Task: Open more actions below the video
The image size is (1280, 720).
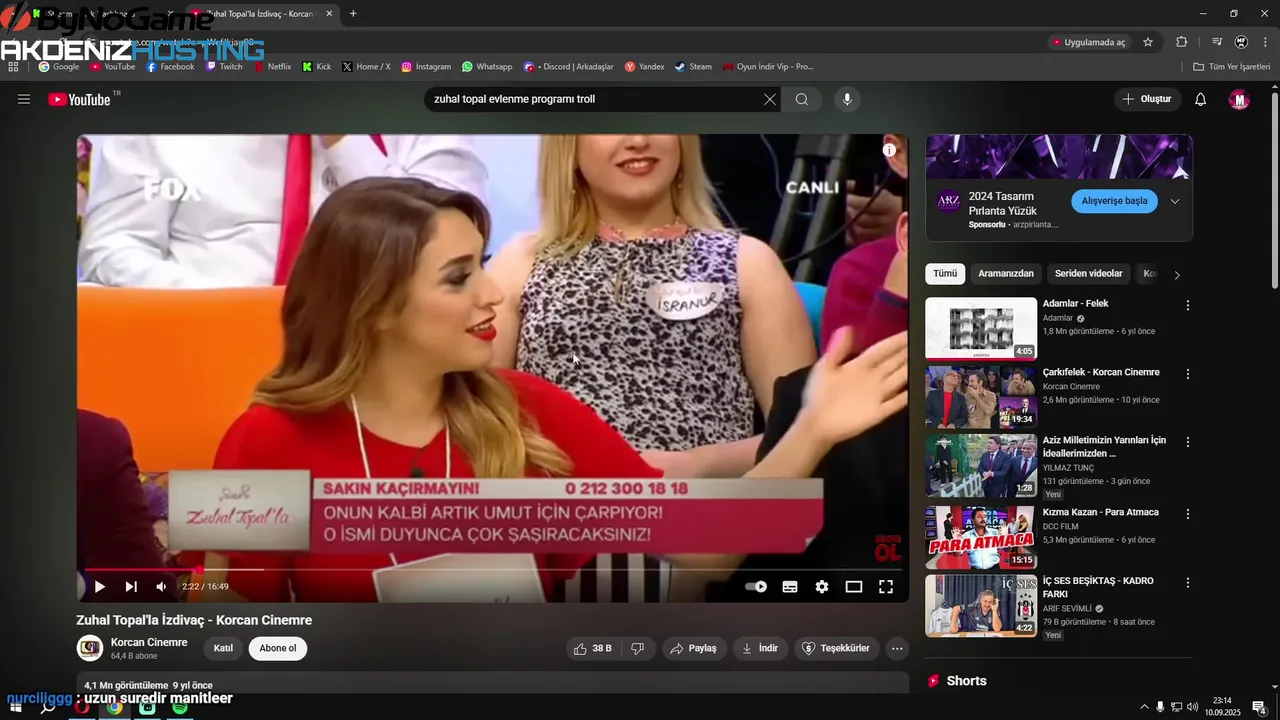Action: [897, 648]
